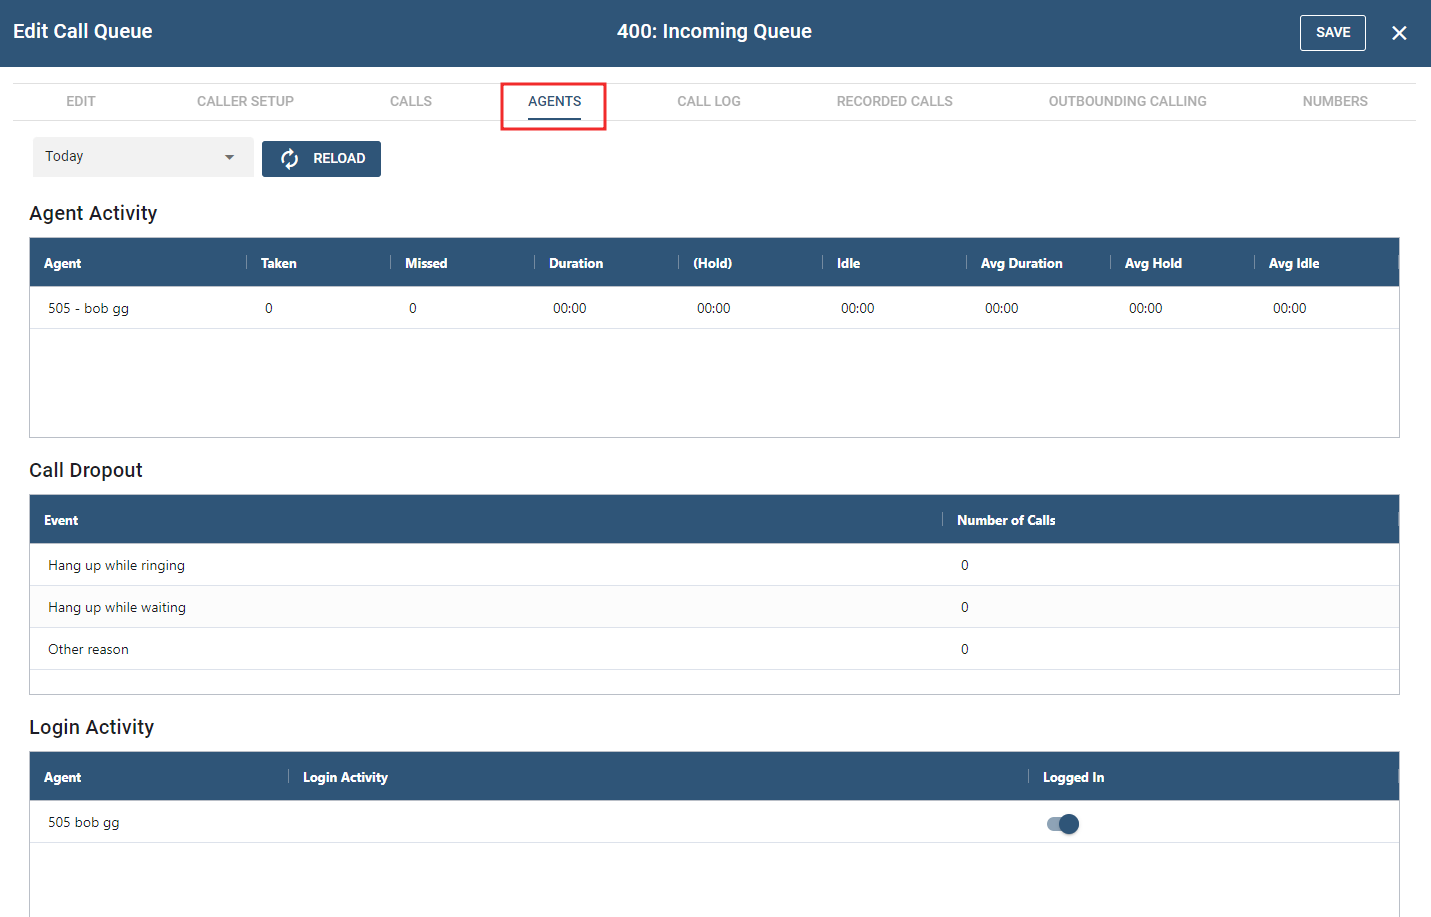The width and height of the screenshot is (1431, 917).
Task: Click the Hang up while ringing row
Action: pos(116,565)
